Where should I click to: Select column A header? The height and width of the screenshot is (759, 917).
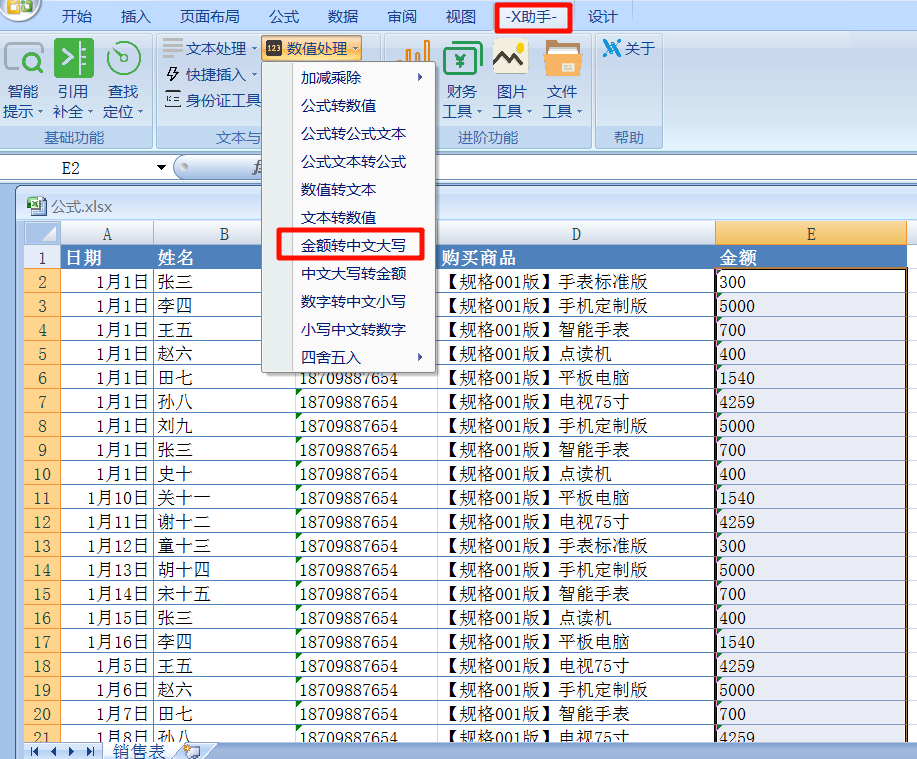point(107,234)
